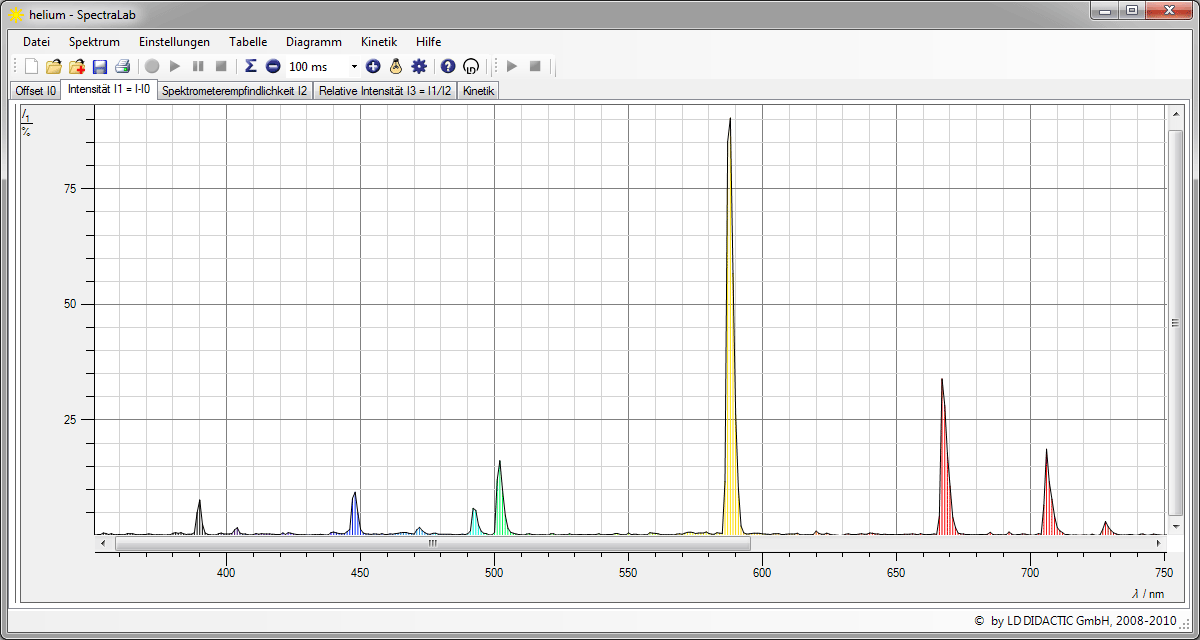Save the spectrum with the floppy disk icon
1200x640 pixels.
coord(100,66)
